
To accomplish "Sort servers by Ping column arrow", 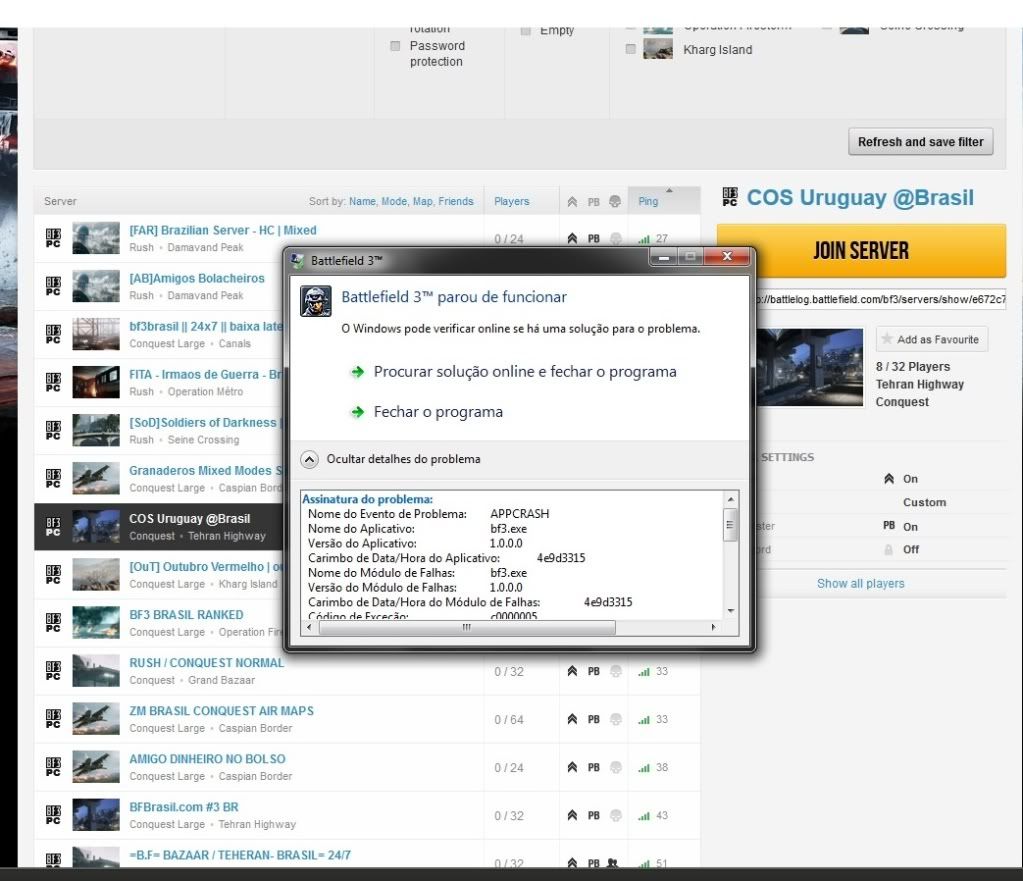I will (669, 192).
